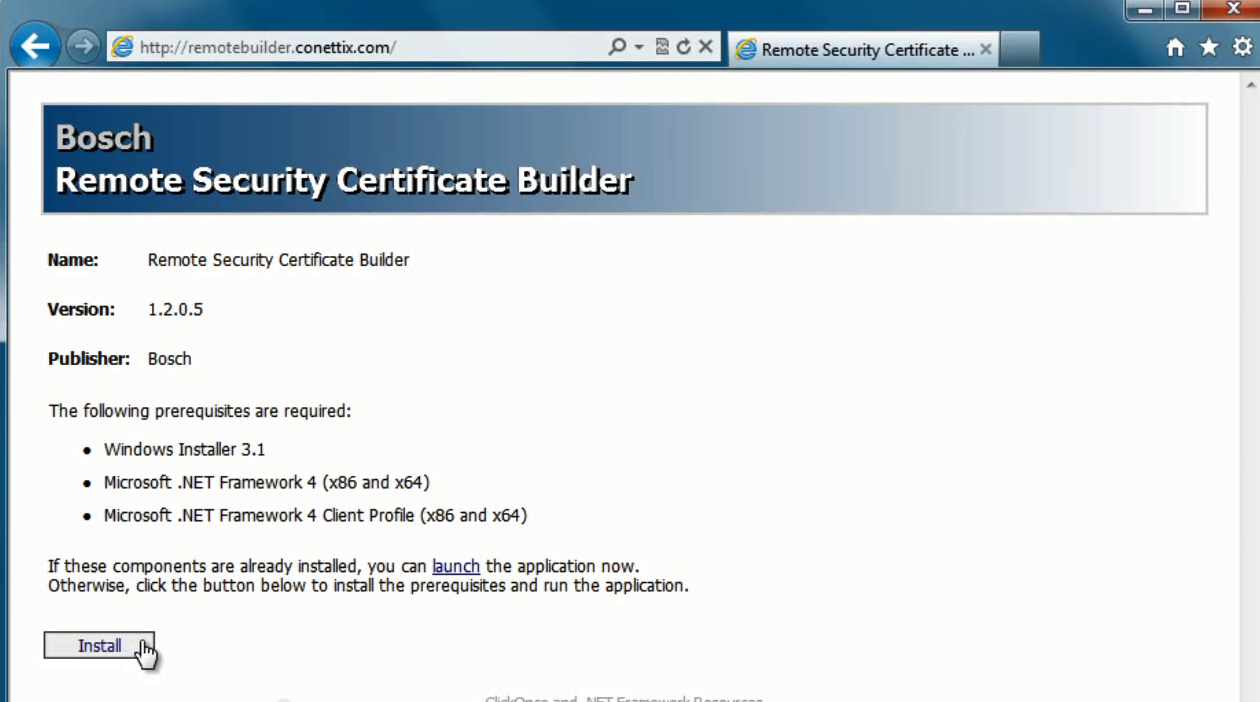Open the Favorites star icon
The image size is (1260, 702).
pos(1209,47)
